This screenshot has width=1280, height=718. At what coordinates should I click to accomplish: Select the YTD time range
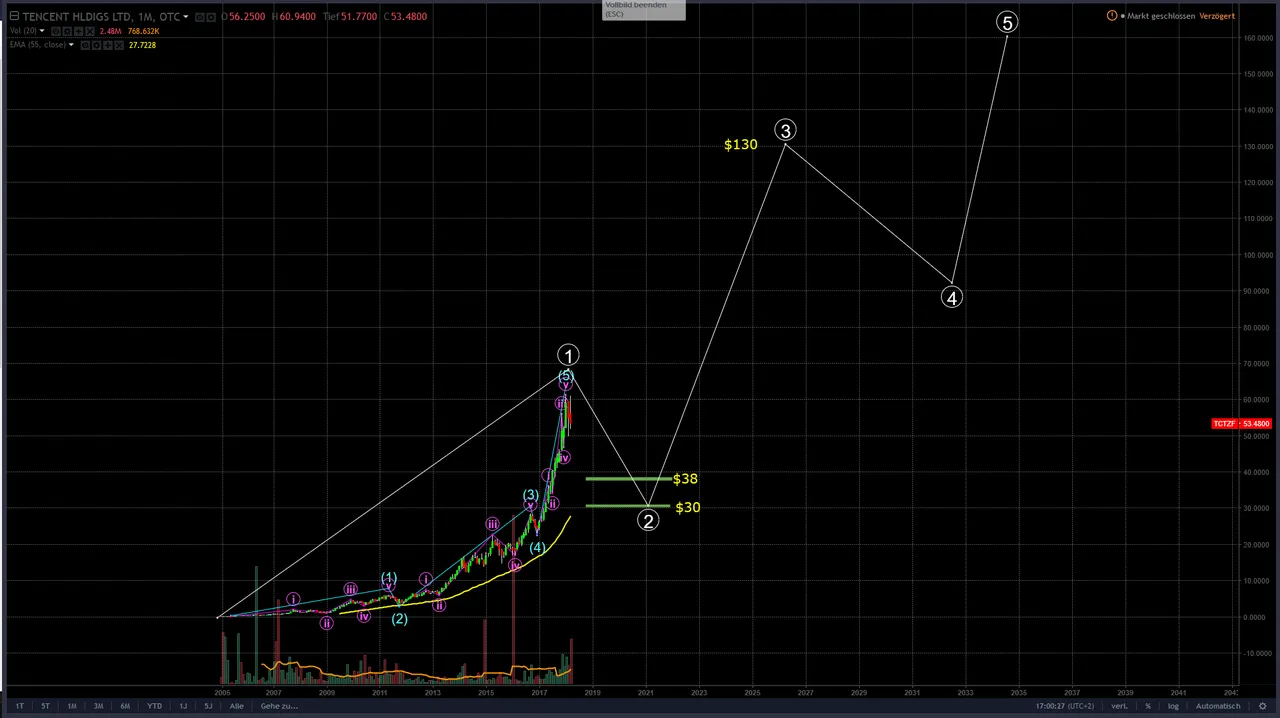[x=154, y=706]
